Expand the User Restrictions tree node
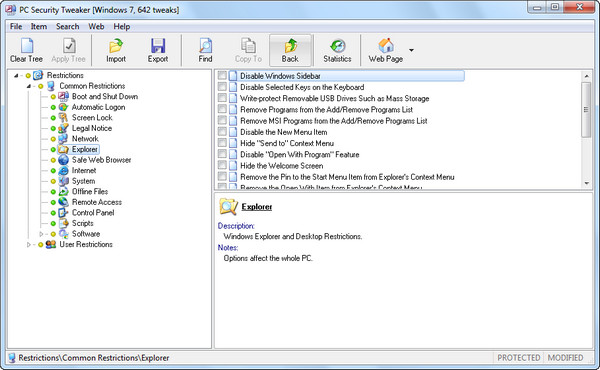Image resolution: width=600 pixels, height=370 pixels. pyautogui.click(x=29, y=244)
